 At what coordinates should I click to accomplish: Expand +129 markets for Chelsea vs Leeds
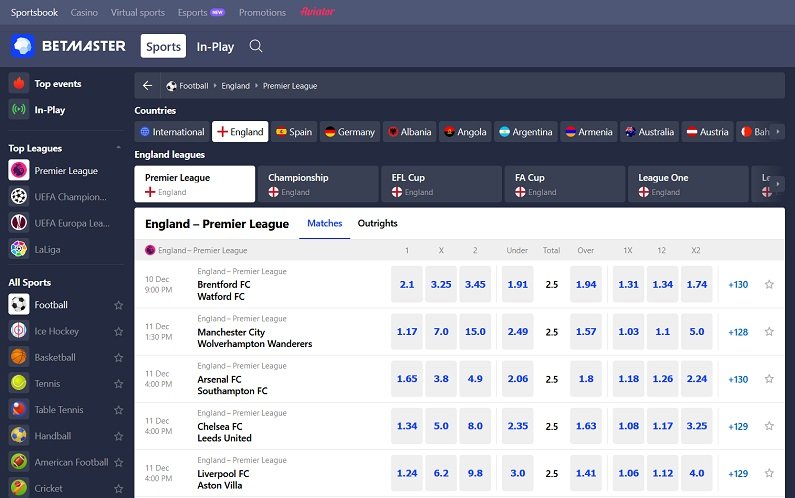738,426
